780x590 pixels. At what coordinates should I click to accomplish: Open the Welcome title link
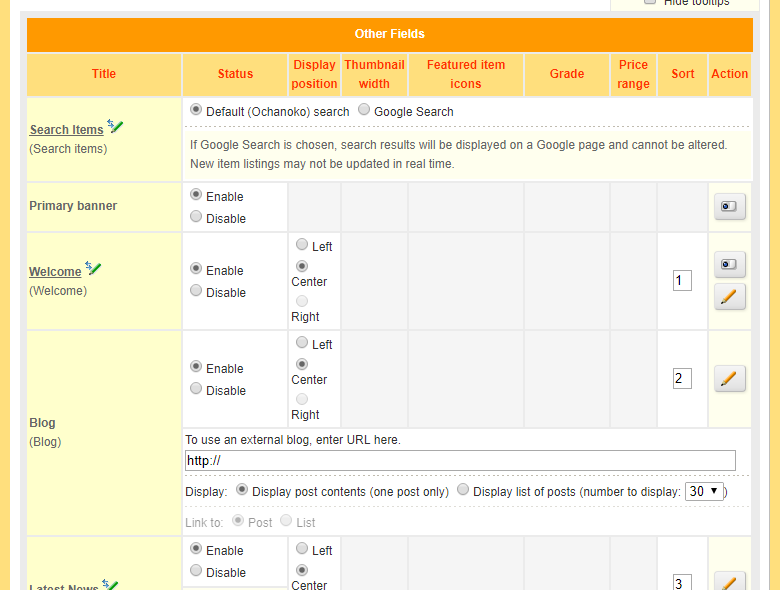pyautogui.click(x=55, y=272)
